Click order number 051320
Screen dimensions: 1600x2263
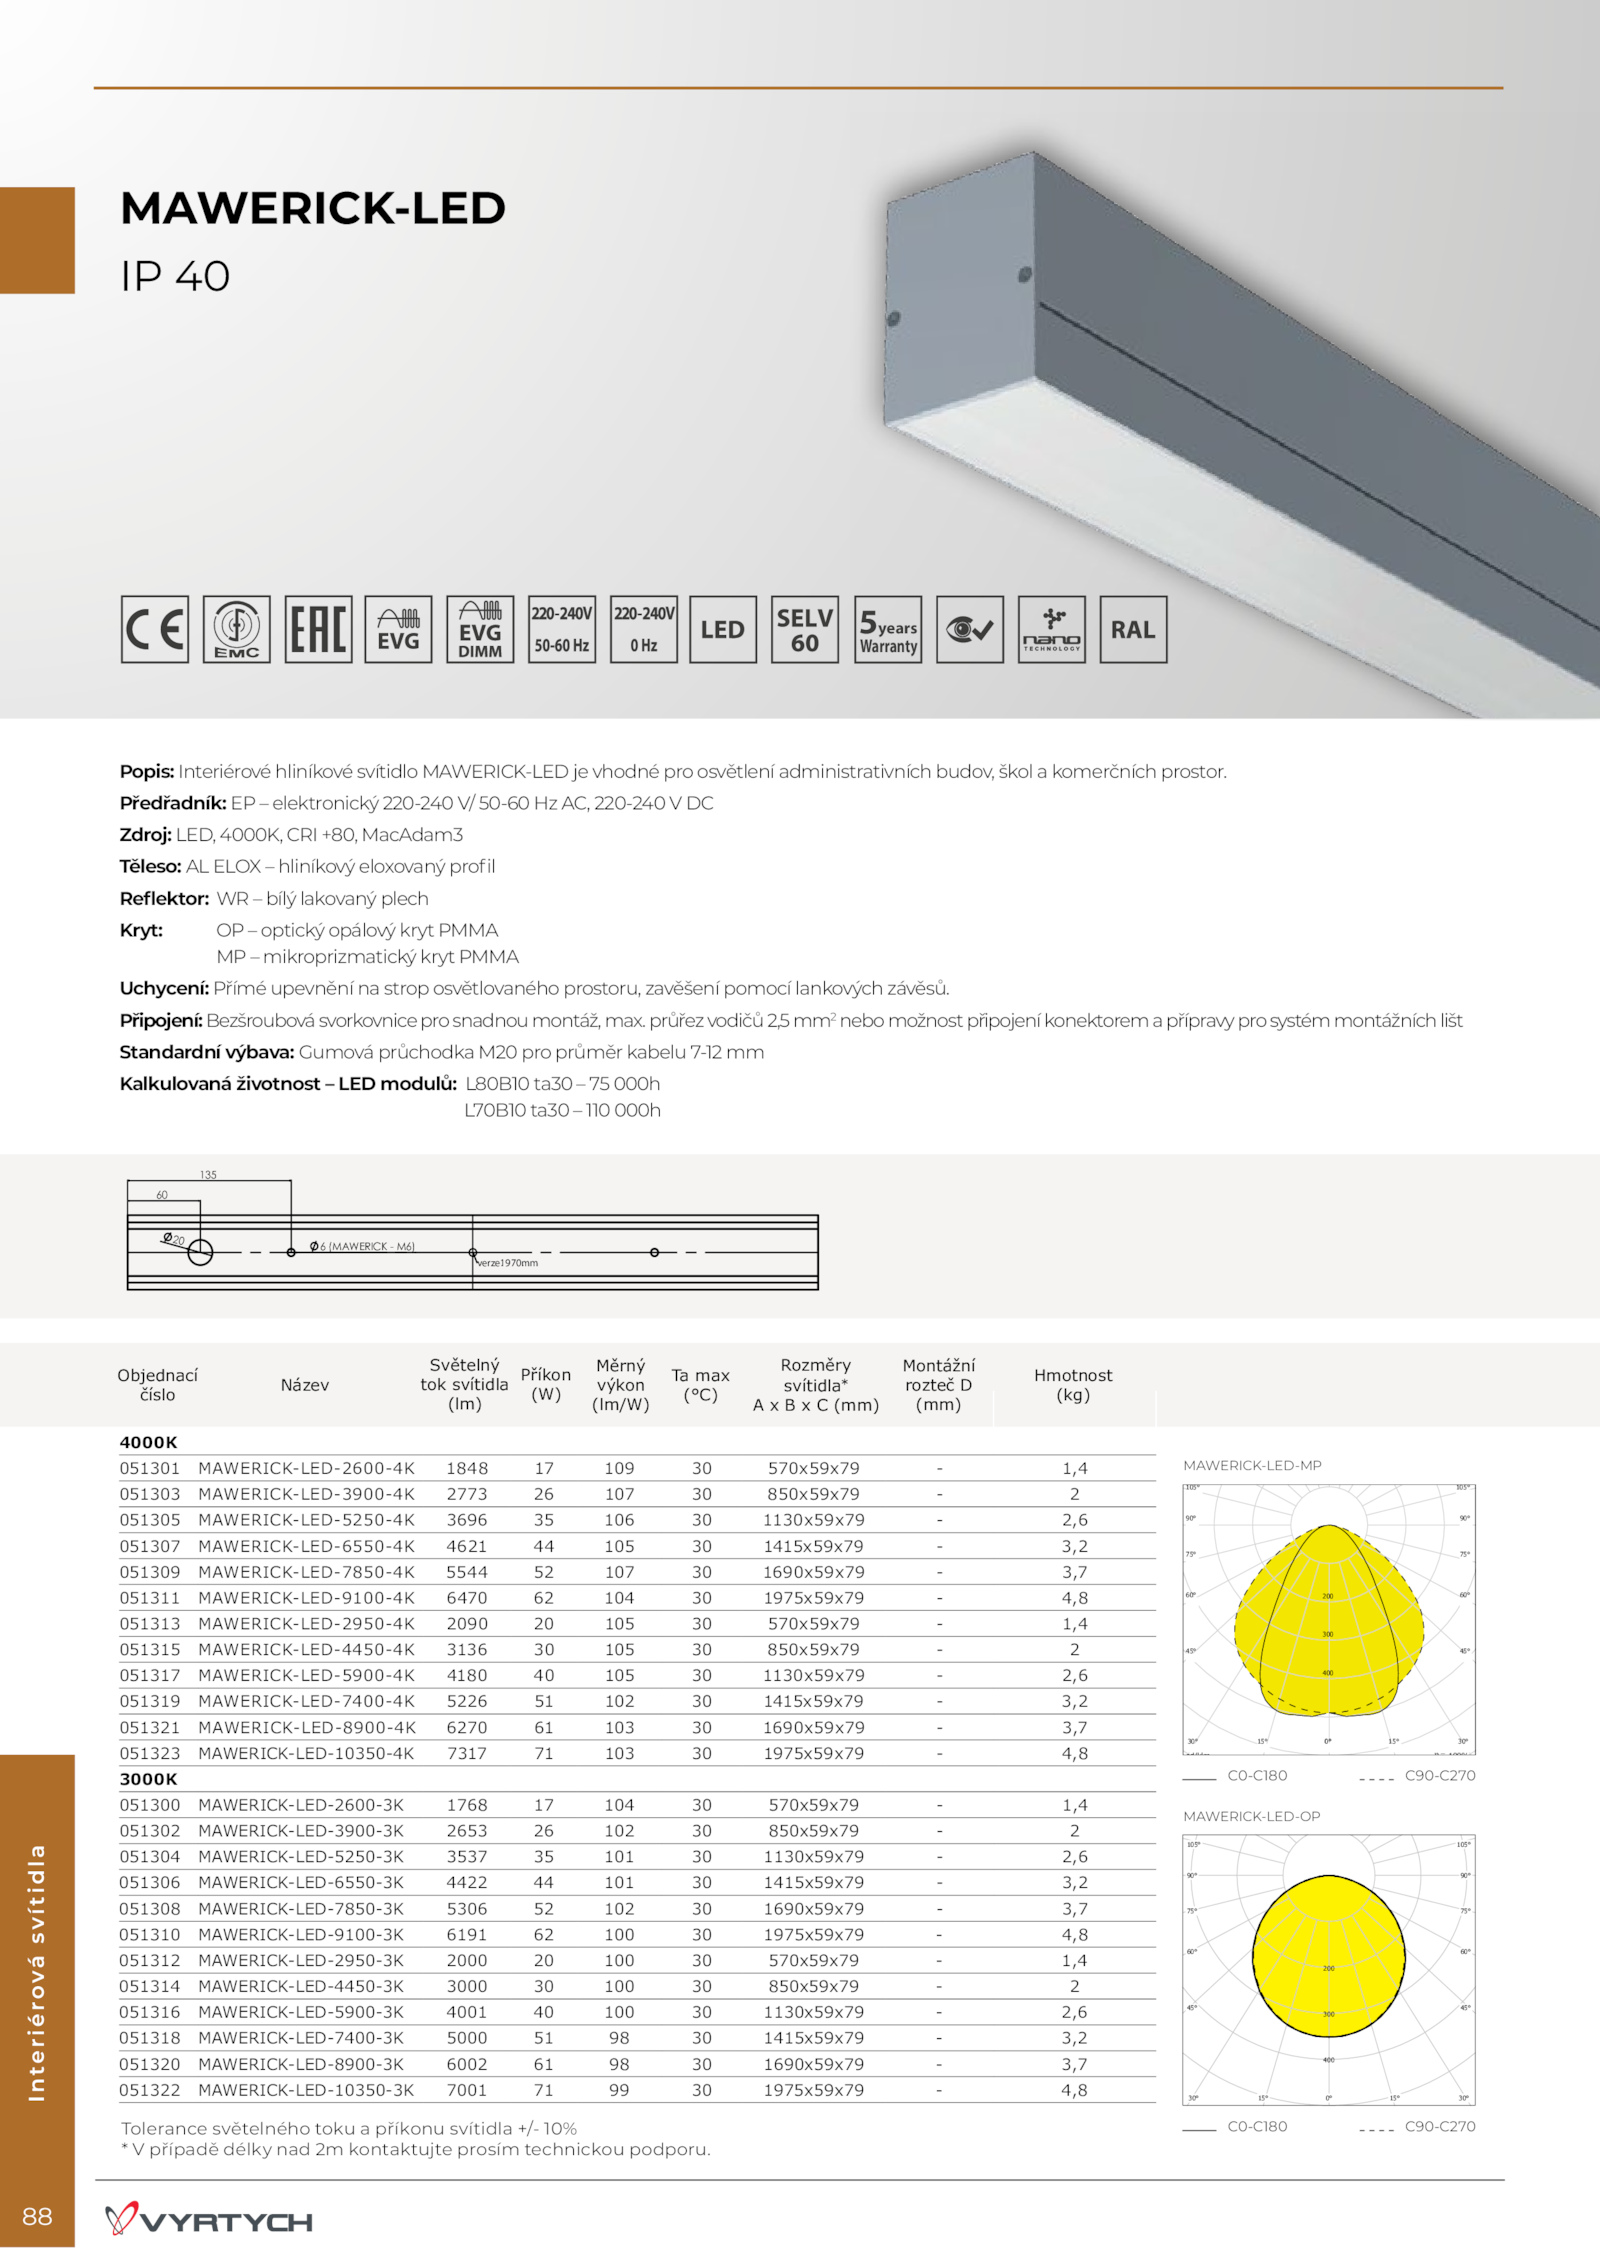click(x=150, y=2064)
